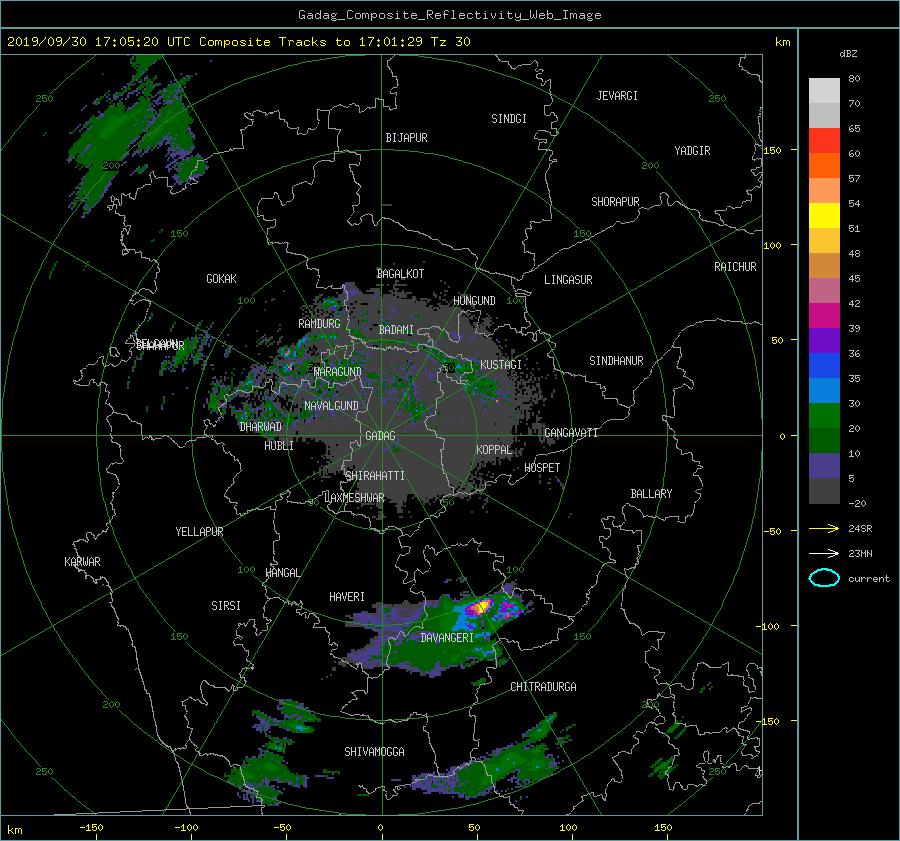This screenshot has height=841, width=900.
Task: Click the Gadag_Composite_Reflectivity_Web_Image title
Action: (449, 15)
